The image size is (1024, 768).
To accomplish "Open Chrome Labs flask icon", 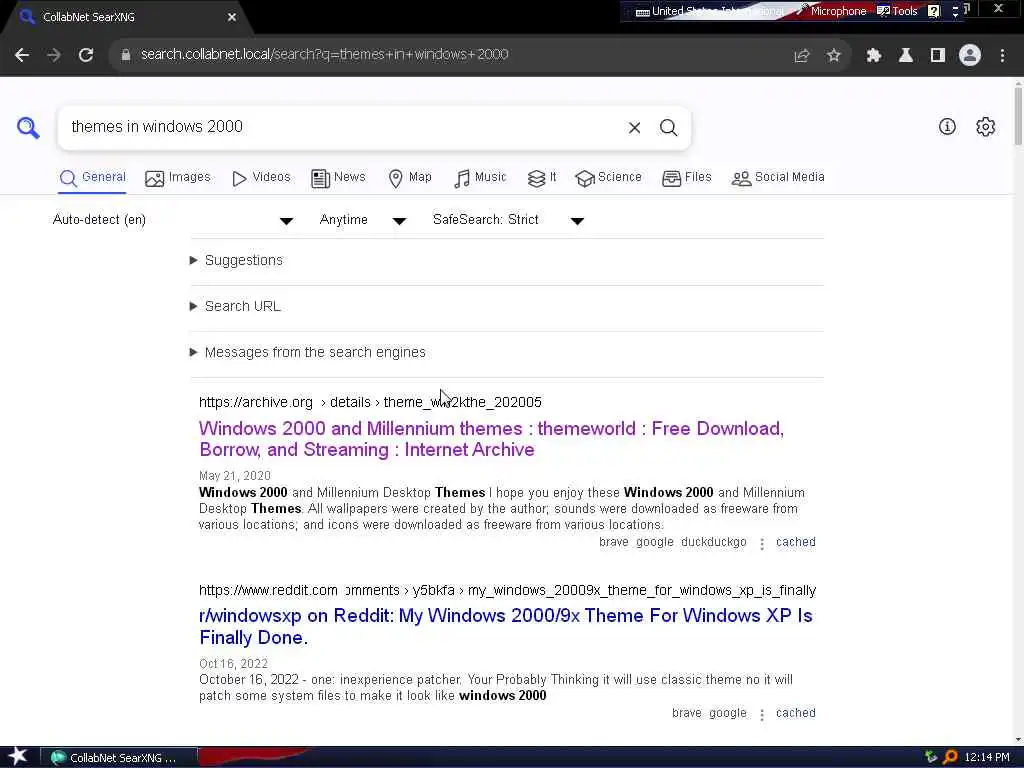I will click(906, 56).
